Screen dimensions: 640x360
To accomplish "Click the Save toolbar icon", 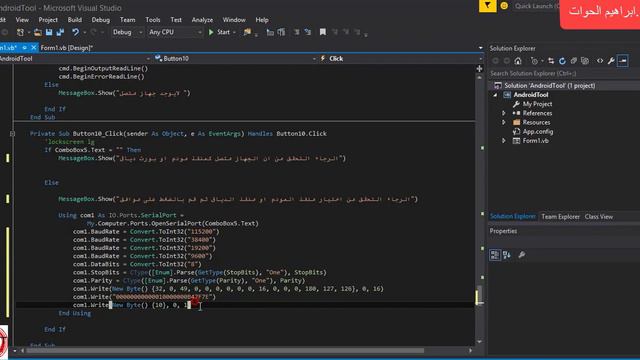I will coord(49,32).
